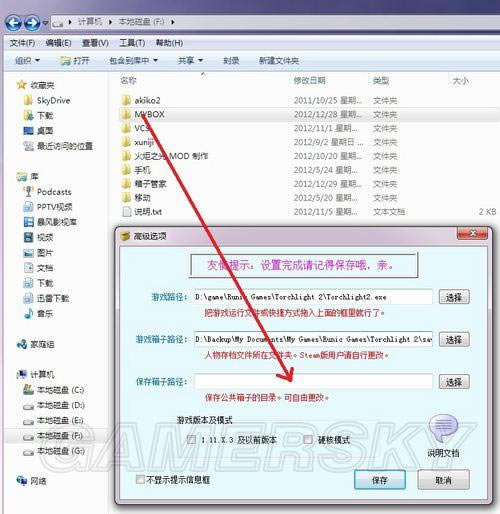Open the 工具(T) menu
Screen dimensions: 500x514
(132, 43)
